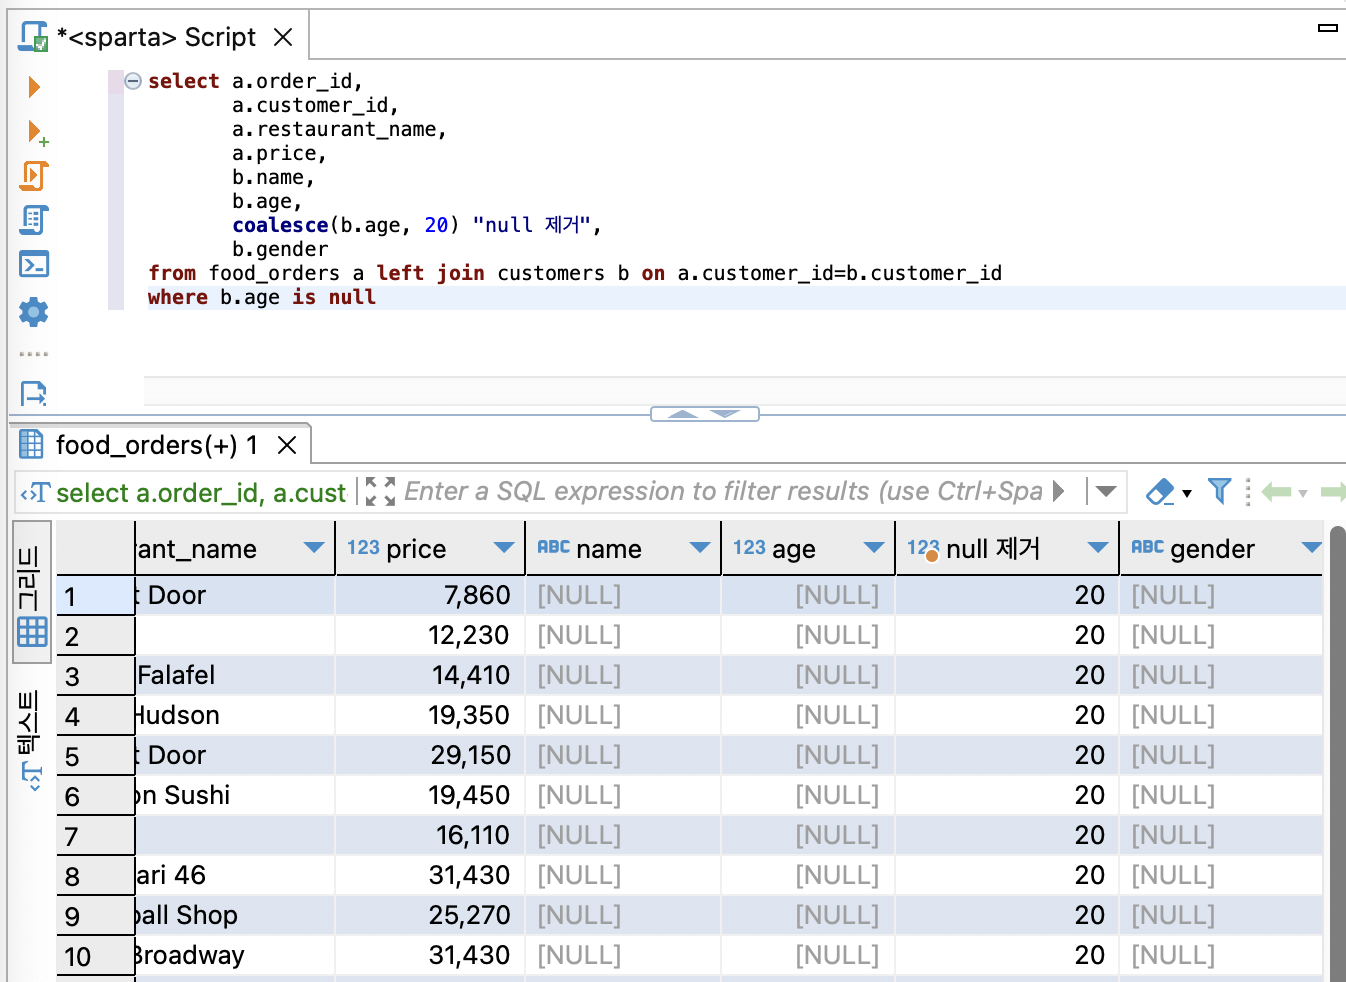Image resolution: width=1346 pixels, height=982 pixels.
Task: Open the script settings gear icon
Action: (x=34, y=312)
